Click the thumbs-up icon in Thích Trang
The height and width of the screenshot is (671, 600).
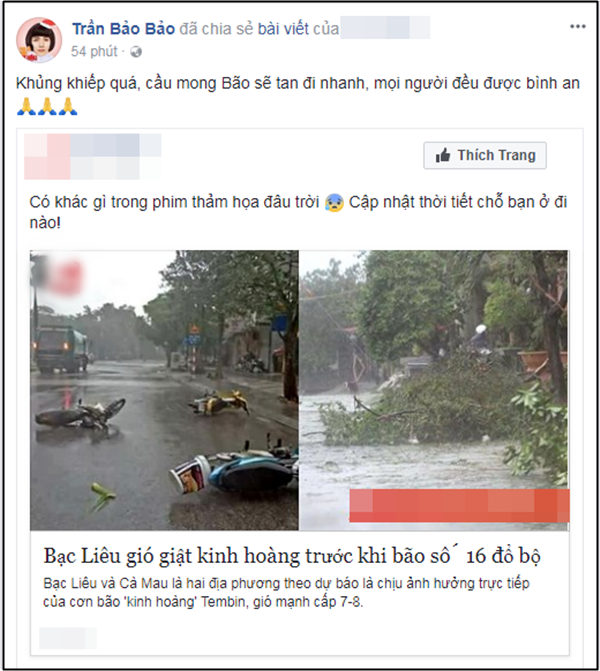[443, 155]
